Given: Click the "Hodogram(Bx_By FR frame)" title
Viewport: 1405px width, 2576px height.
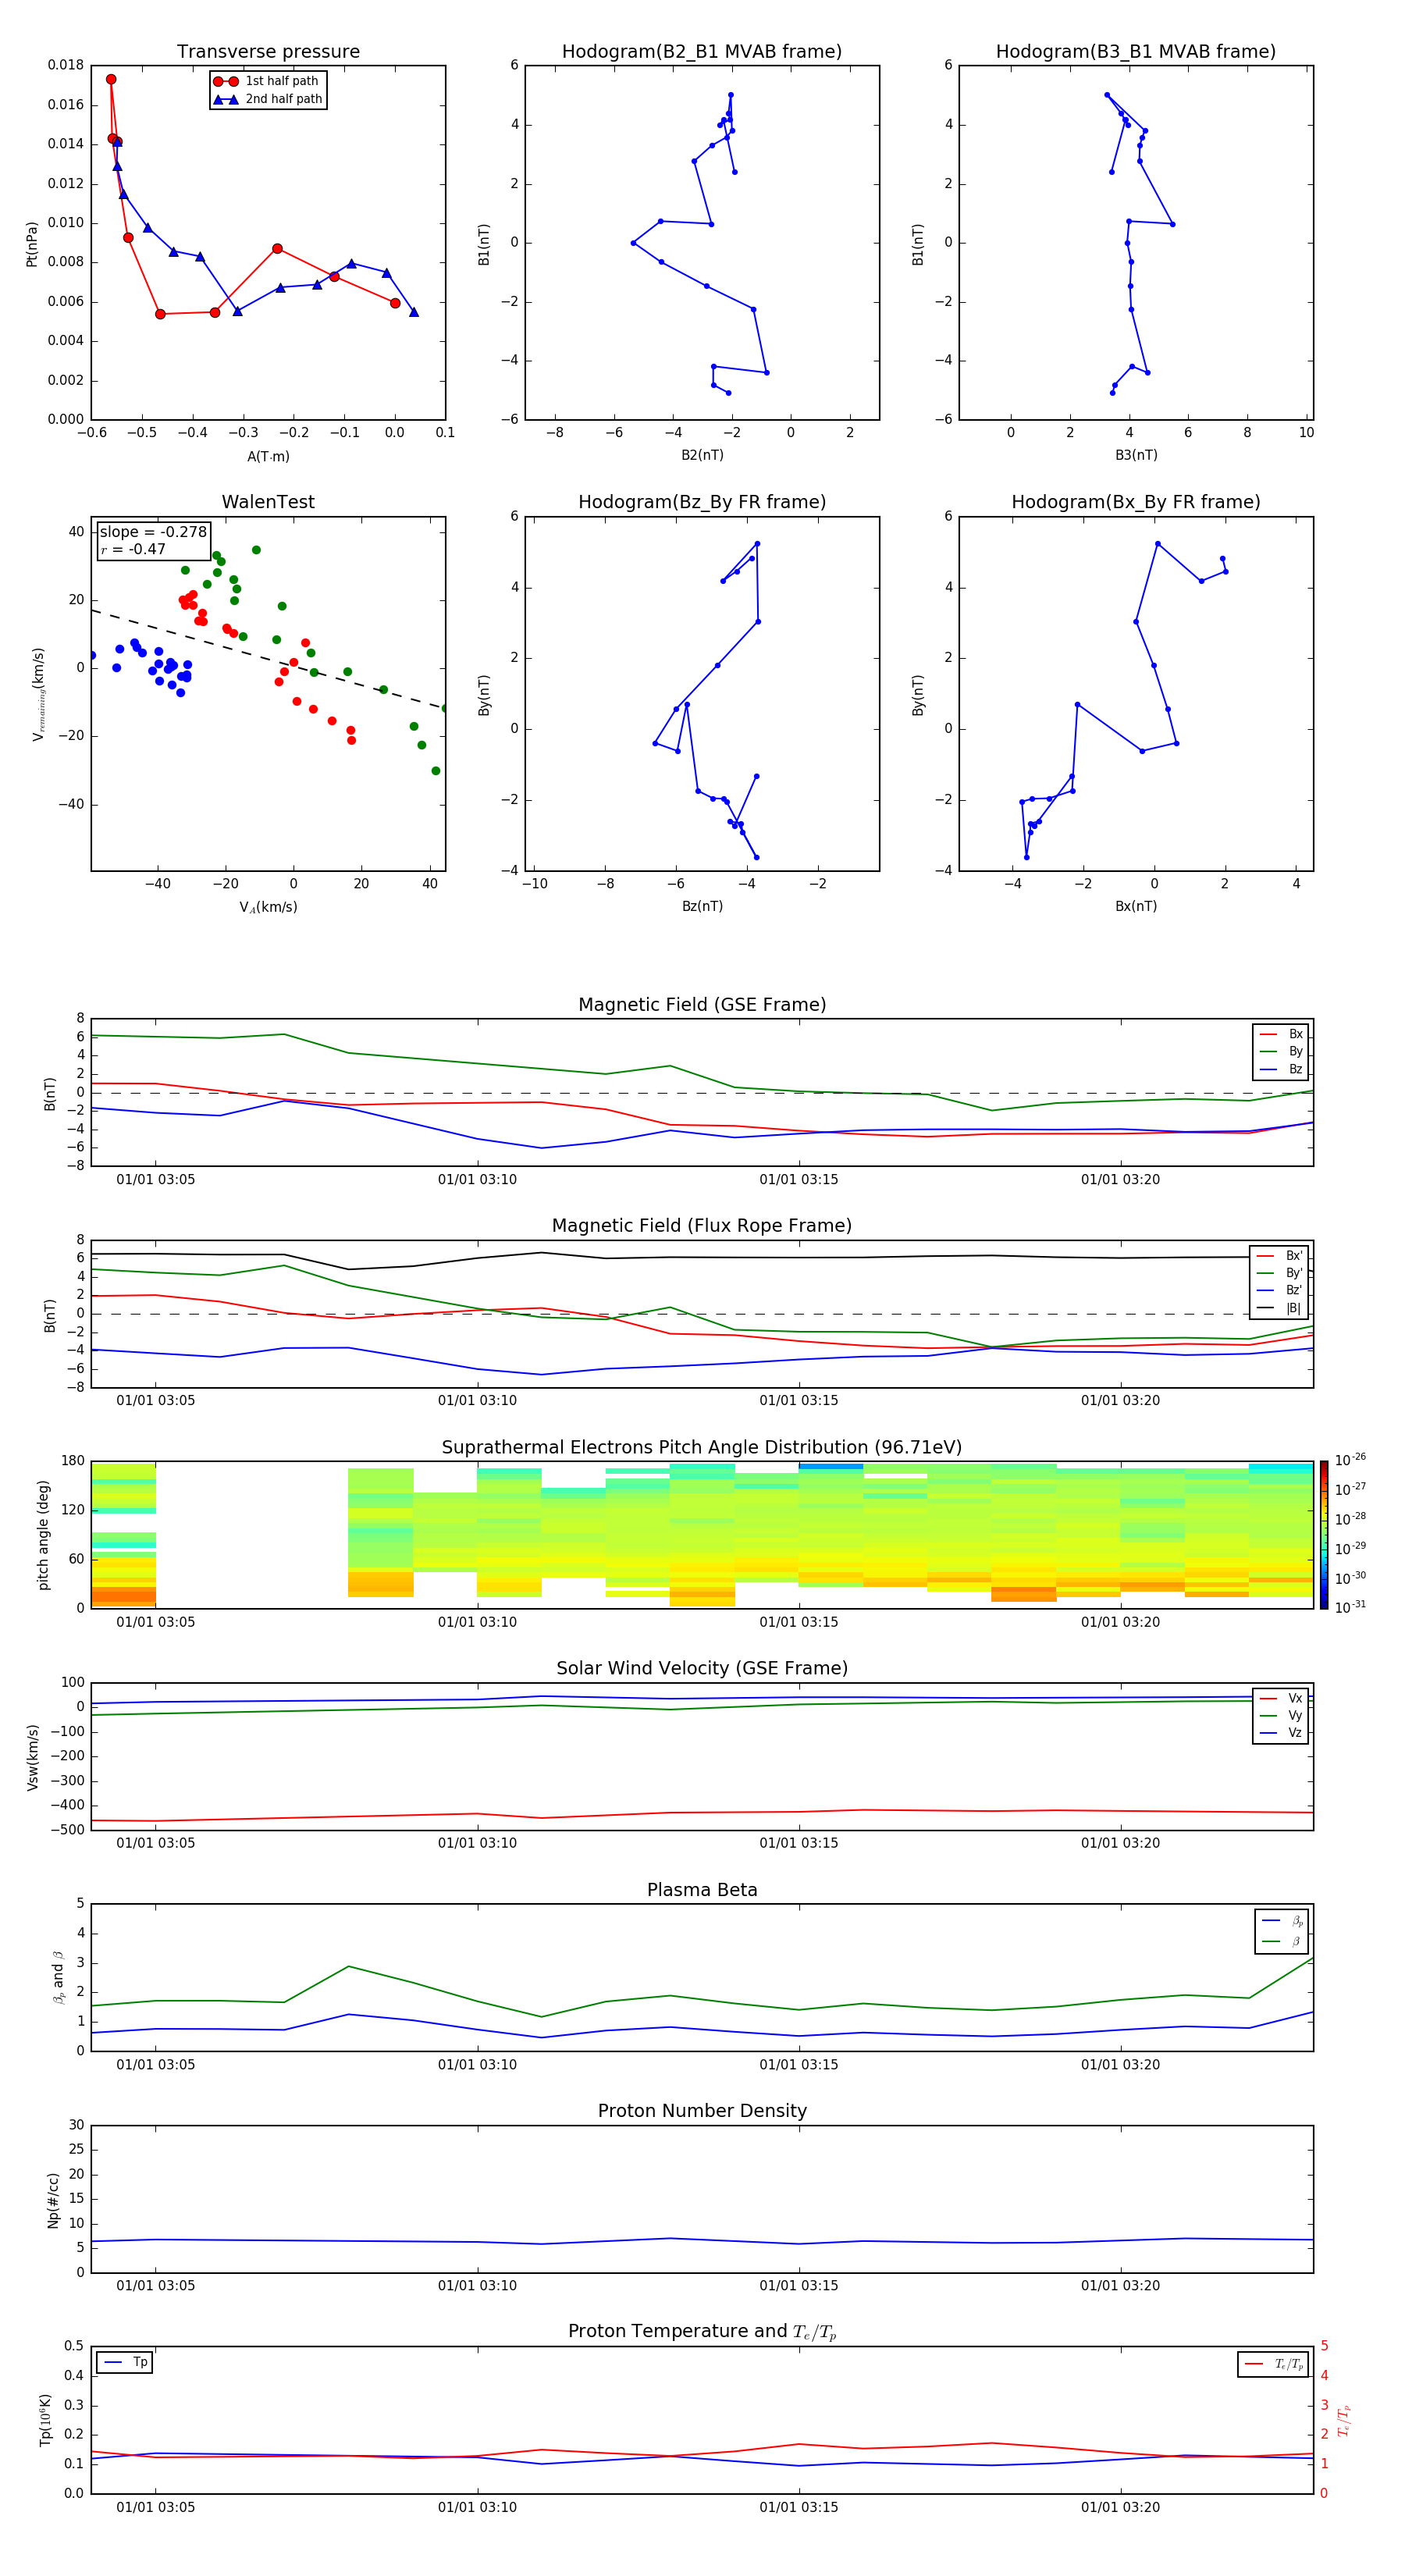Looking at the screenshot, I should point(1136,502).
